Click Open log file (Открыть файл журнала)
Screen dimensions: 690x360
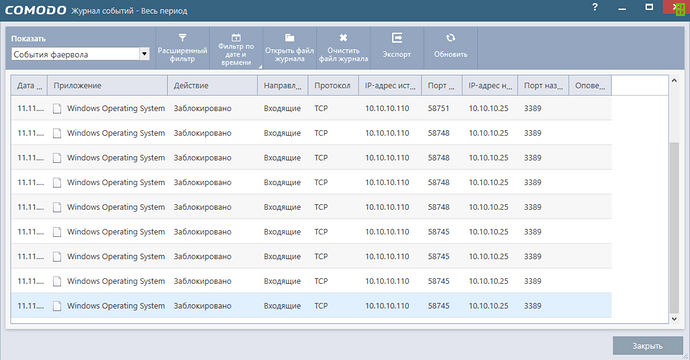[290, 48]
